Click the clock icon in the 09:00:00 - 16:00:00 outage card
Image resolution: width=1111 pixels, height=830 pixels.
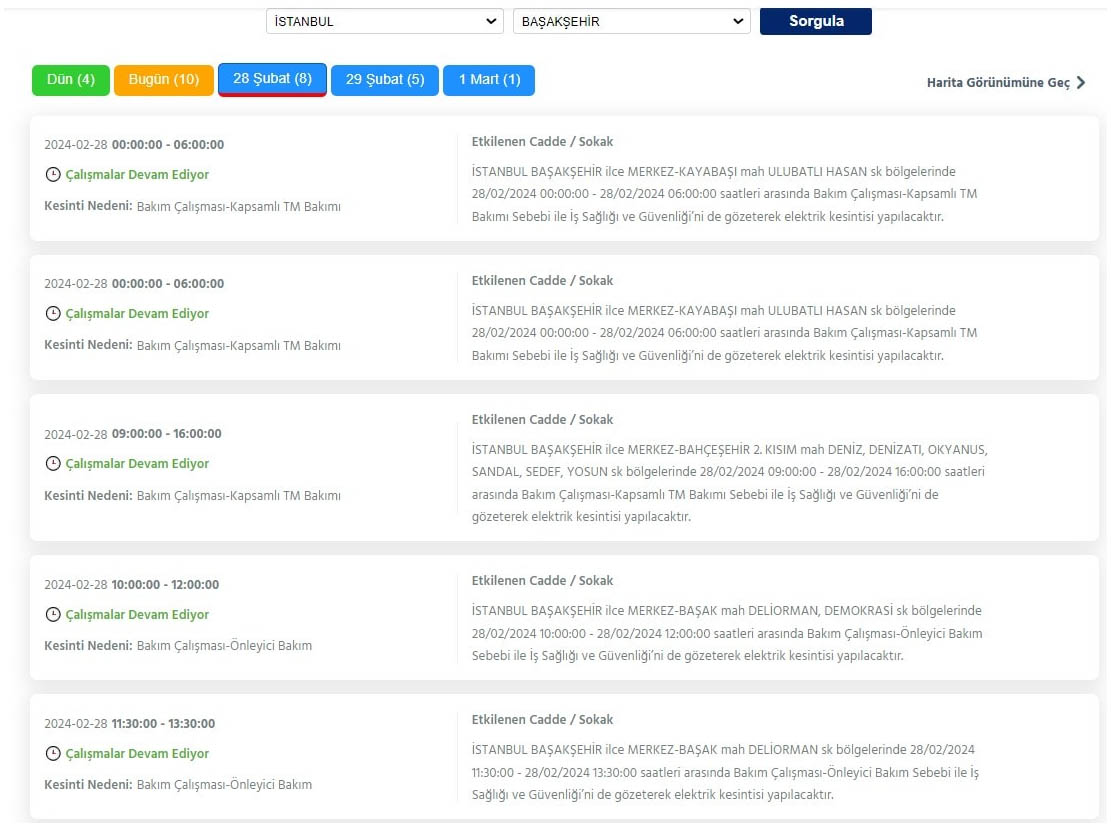click(53, 464)
